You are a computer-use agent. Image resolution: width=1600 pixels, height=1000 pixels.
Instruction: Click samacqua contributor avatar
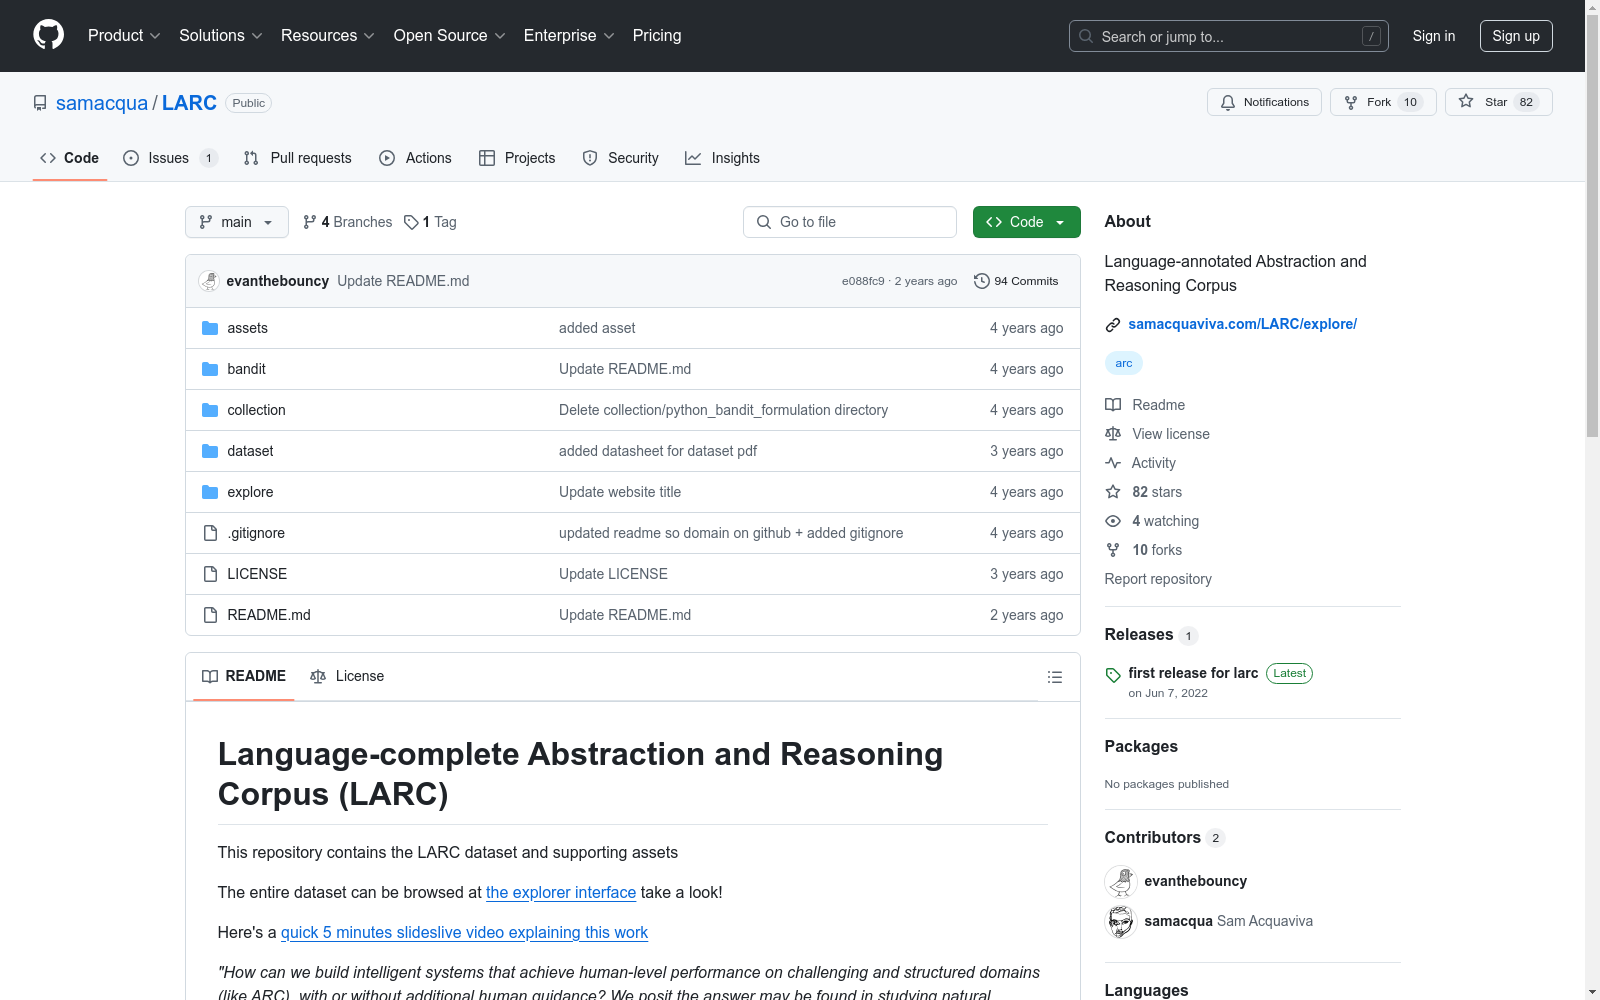click(1121, 921)
